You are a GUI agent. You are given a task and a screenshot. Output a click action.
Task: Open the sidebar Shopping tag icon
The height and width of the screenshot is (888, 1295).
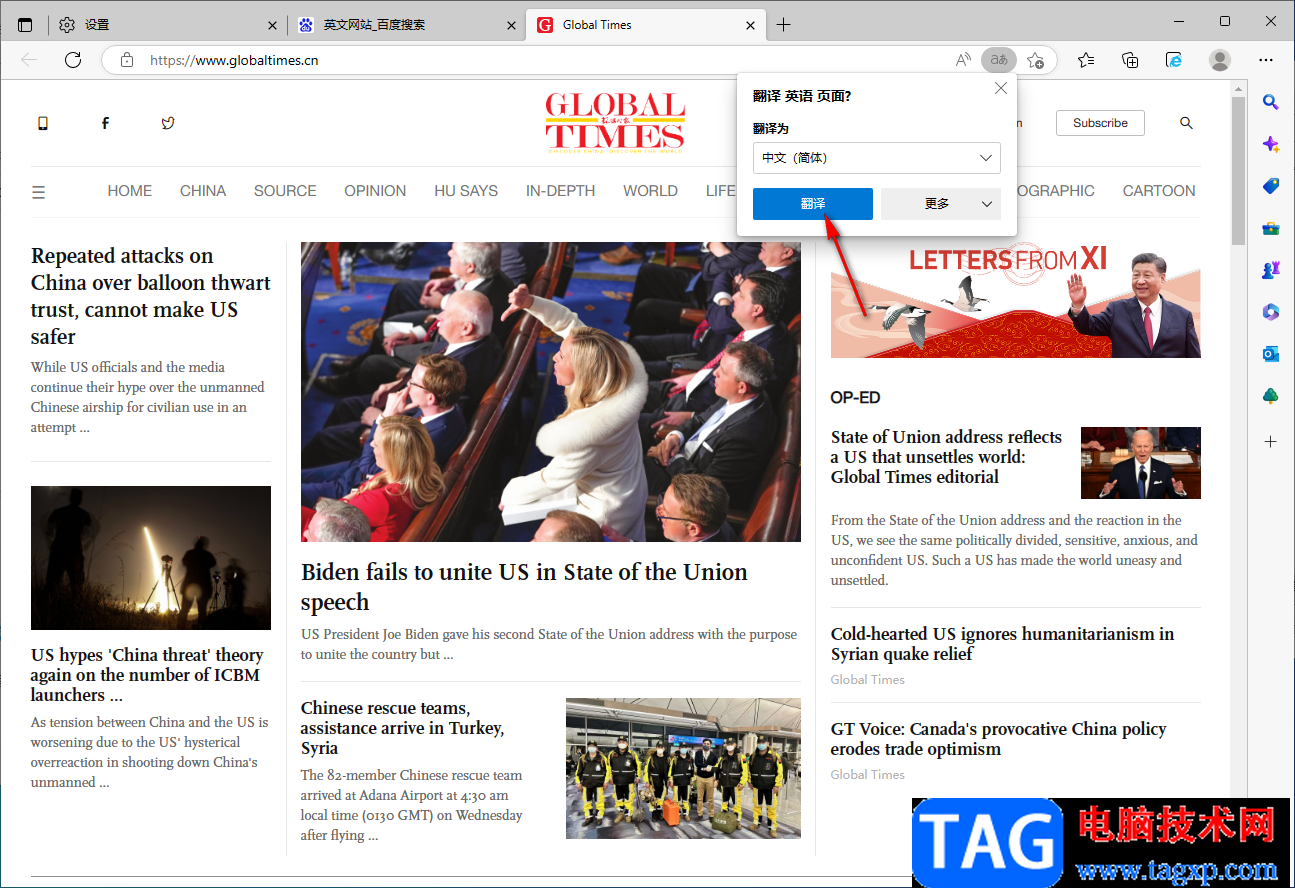coord(1271,186)
